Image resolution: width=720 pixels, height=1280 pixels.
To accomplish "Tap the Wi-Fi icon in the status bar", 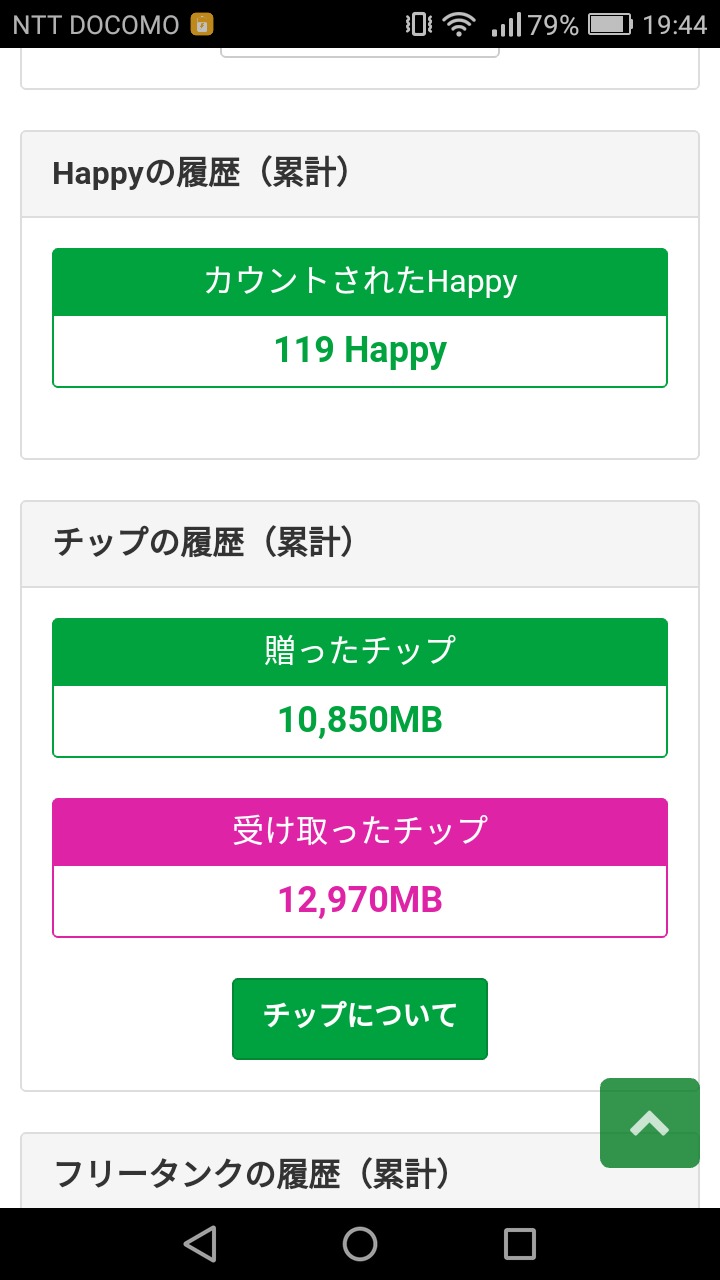I will click(x=459, y=25).
